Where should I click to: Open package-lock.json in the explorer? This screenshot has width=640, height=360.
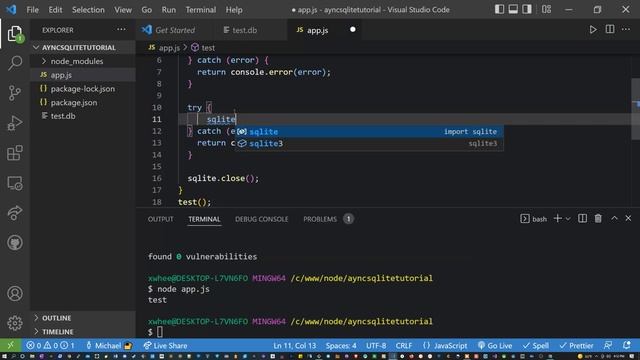83,89
